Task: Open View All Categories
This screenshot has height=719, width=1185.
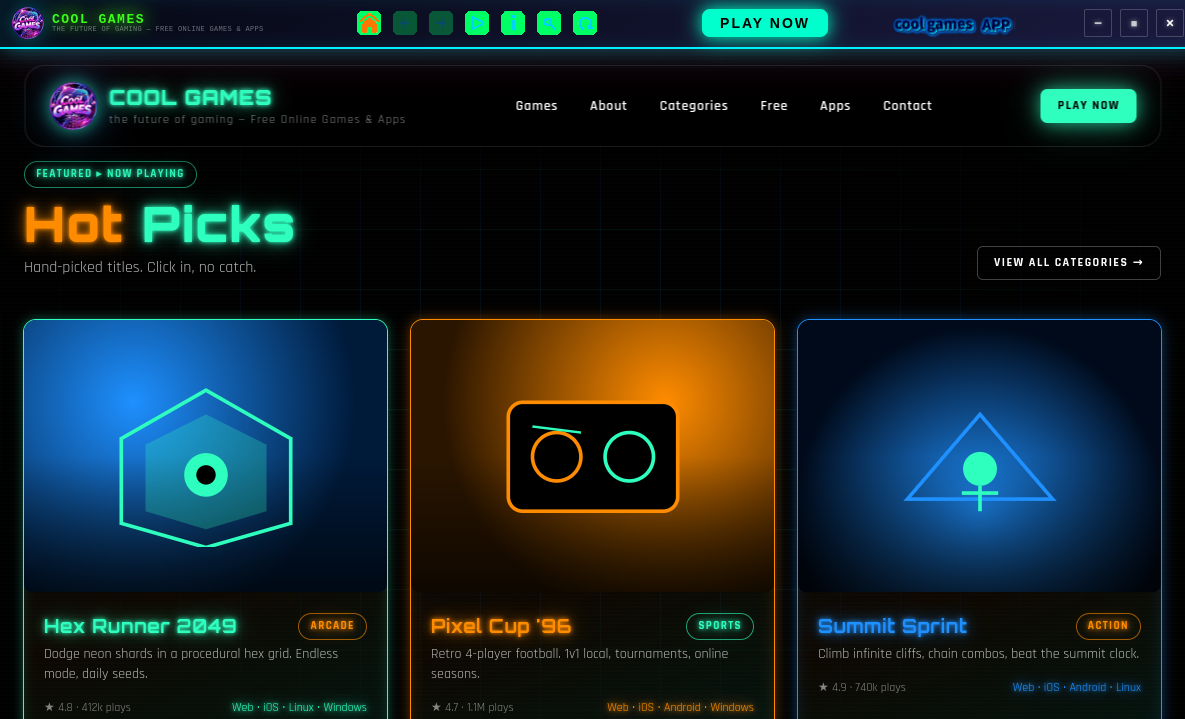Action: point(1069,262)
